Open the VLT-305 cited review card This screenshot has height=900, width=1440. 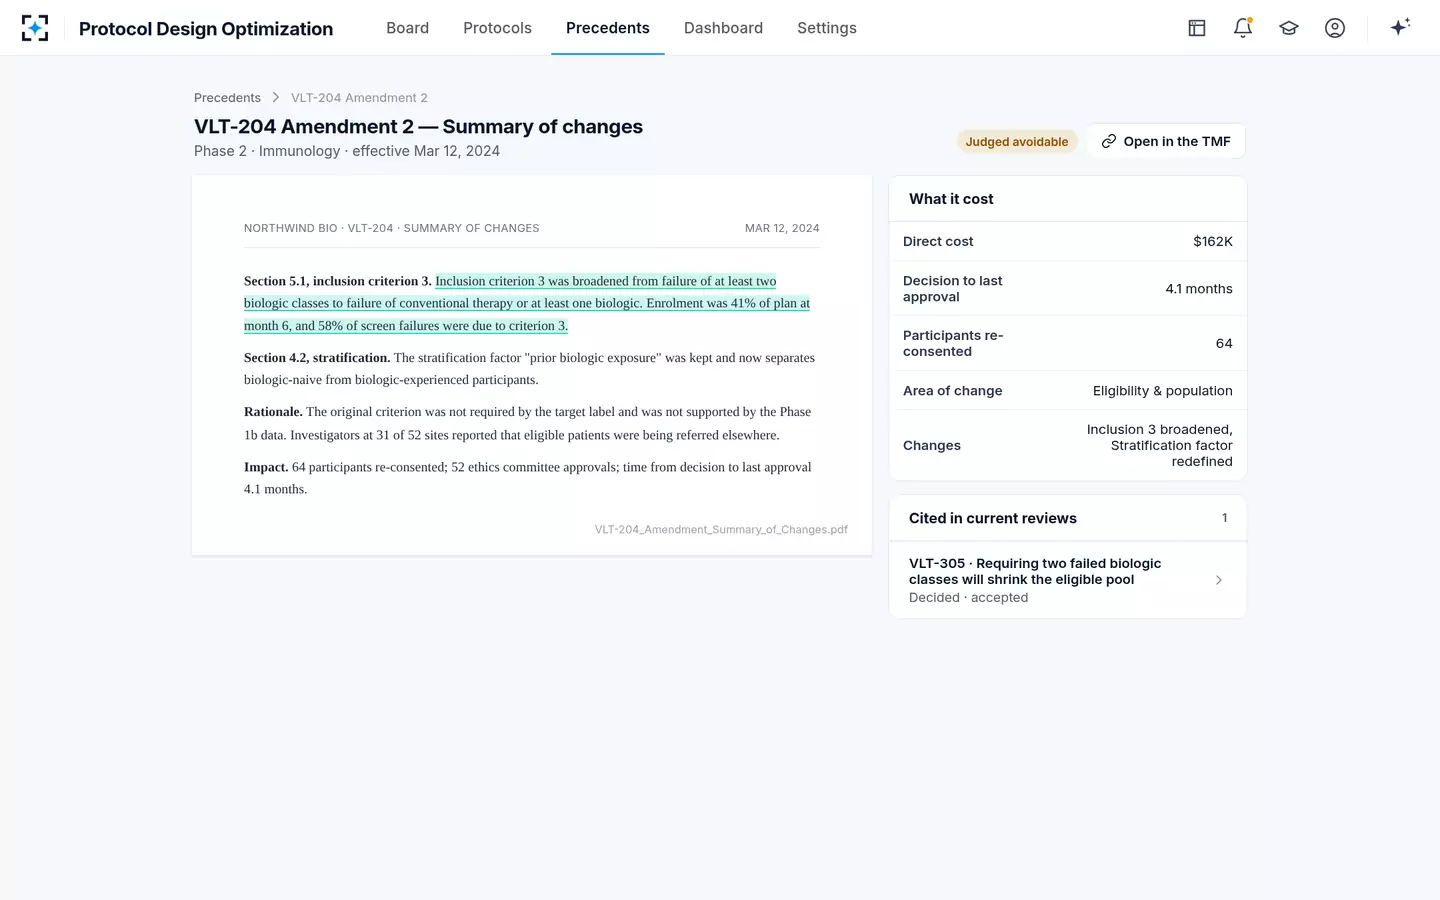1067,580
